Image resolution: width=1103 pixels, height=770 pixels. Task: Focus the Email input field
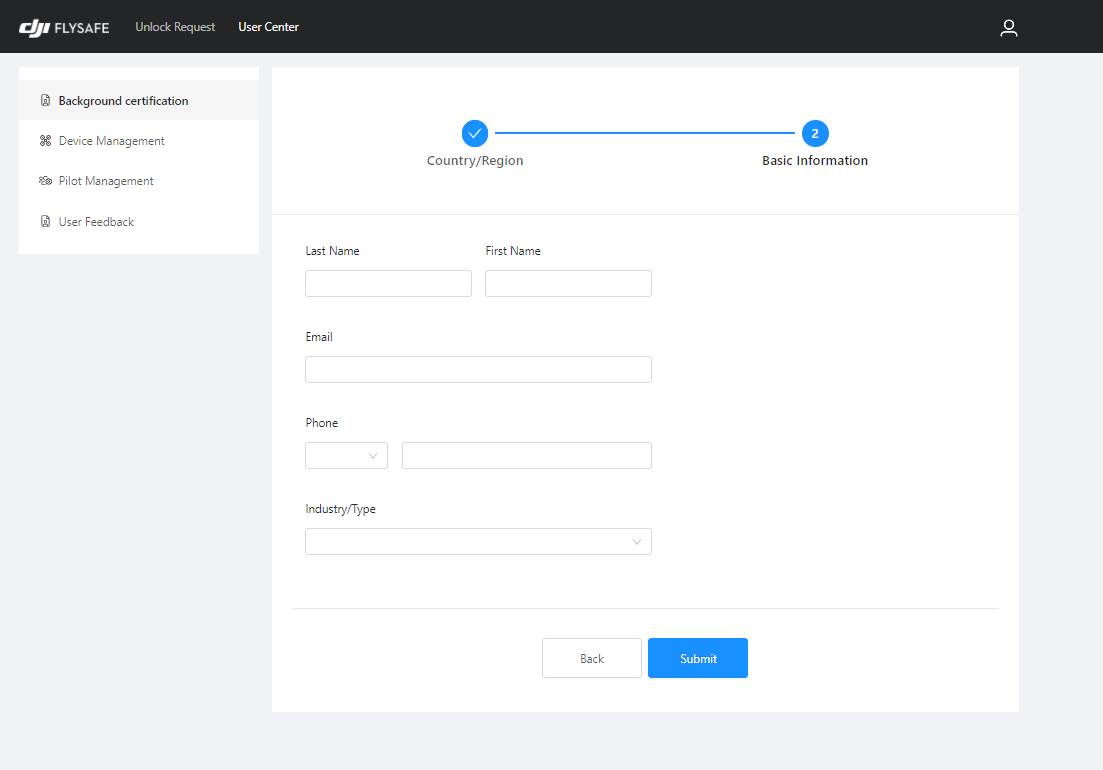tap(478, 369)
